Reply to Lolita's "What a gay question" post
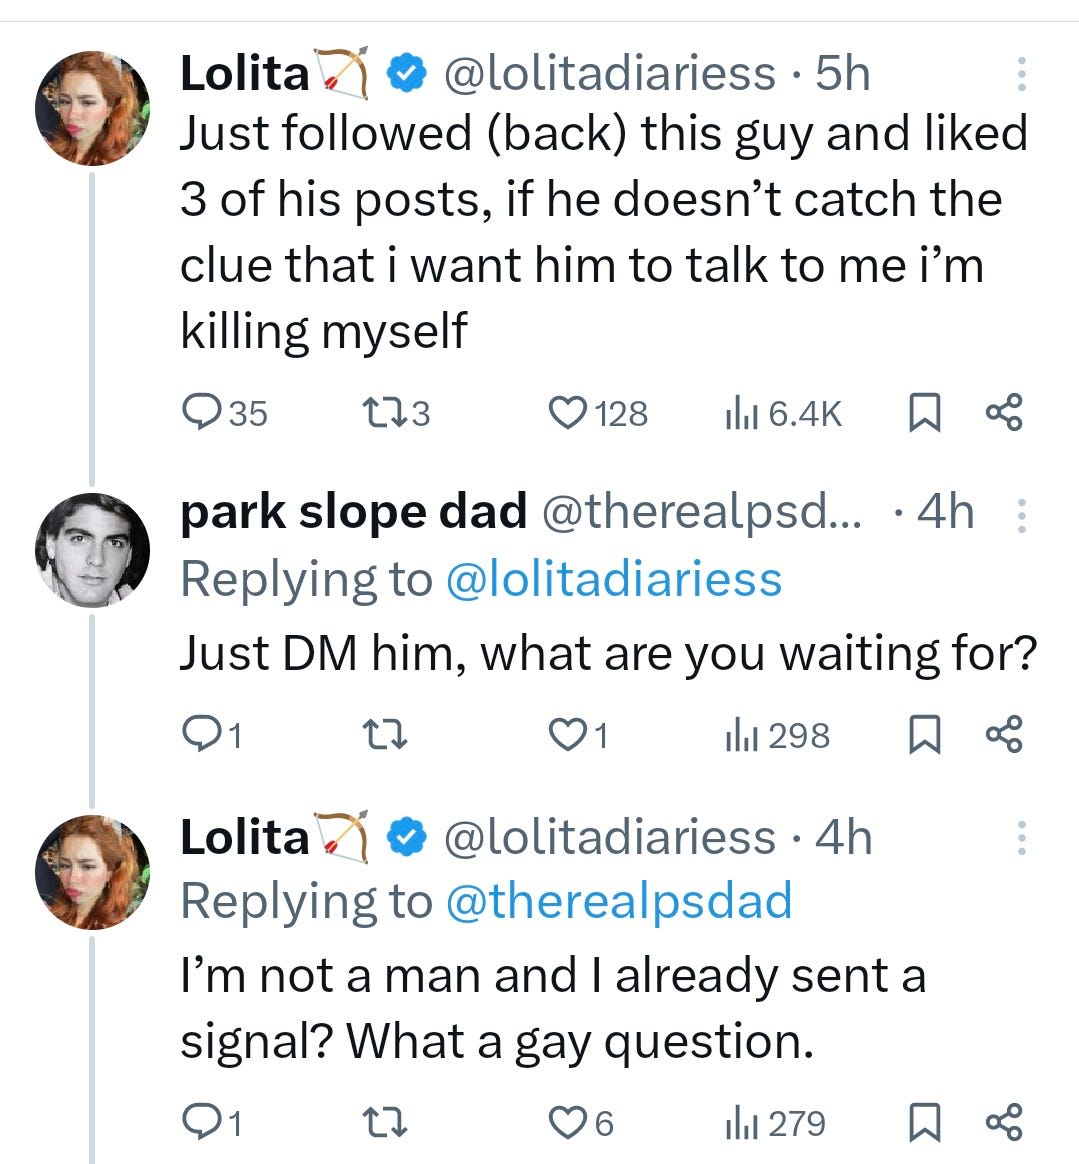1079x1164 pixels. pyautogui.click(x=203, y=1123)
